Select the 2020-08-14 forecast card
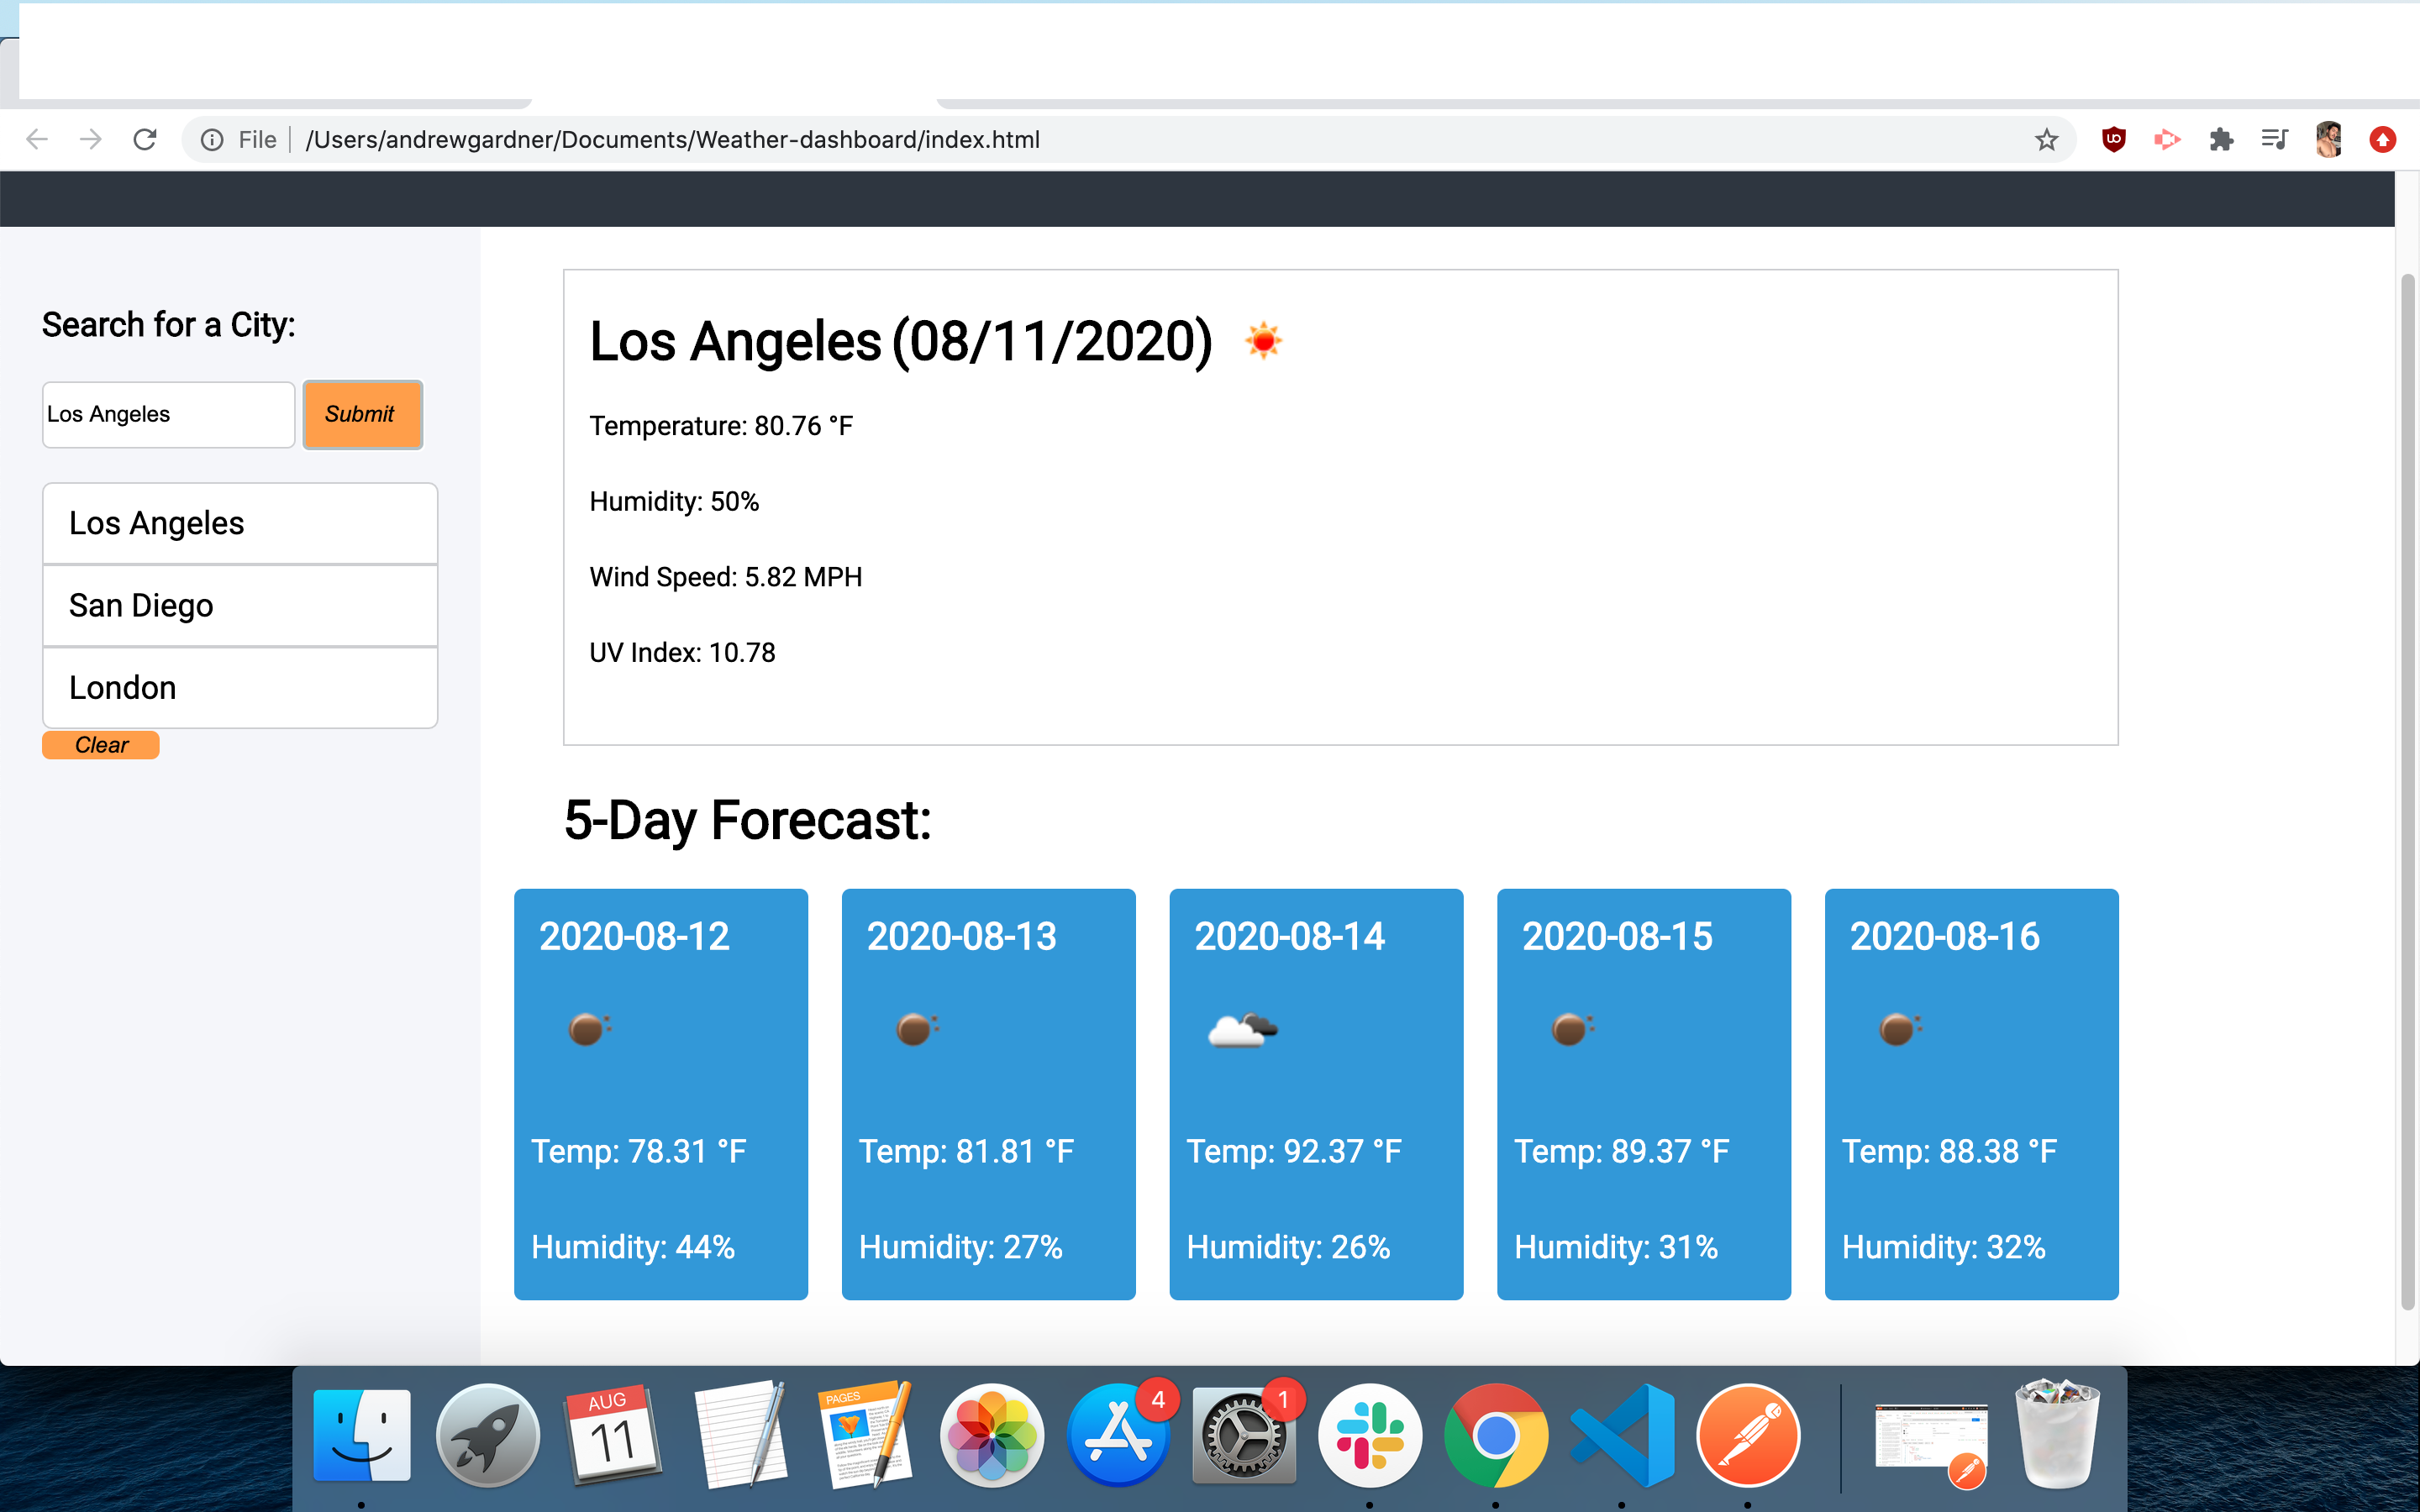The image size is (2420, 1512). 1315,1095
